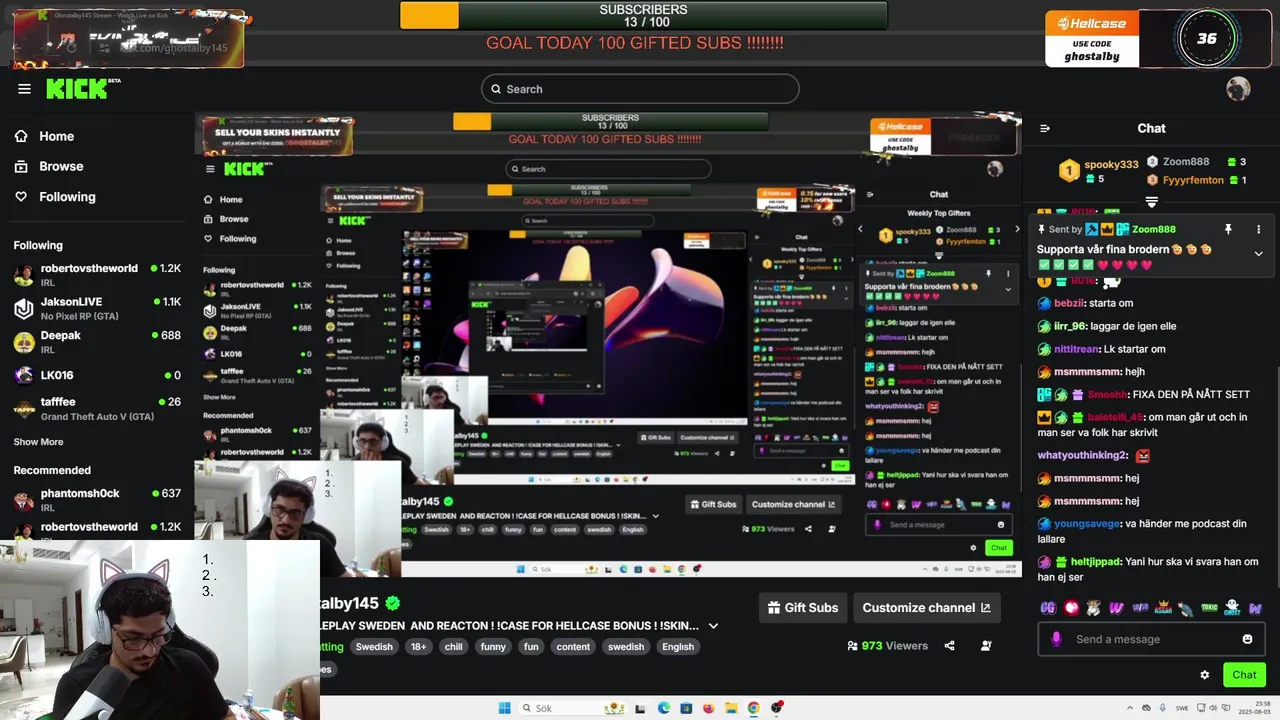1280x720 pixels.
Task: Unpin the pinned Zoom888 message
Action: pyautogui.click(x=1228, y=229)
